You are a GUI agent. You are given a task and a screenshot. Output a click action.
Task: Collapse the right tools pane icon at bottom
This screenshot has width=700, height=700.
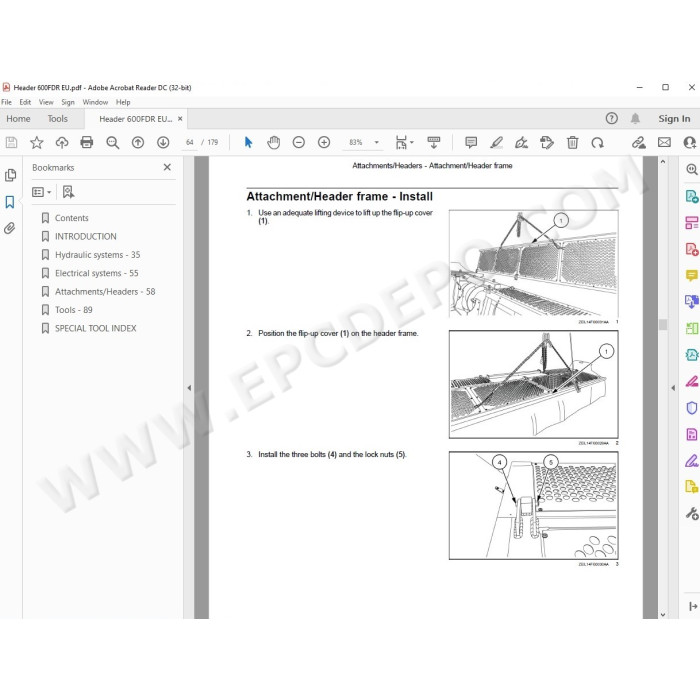click(x=692, y=606)
